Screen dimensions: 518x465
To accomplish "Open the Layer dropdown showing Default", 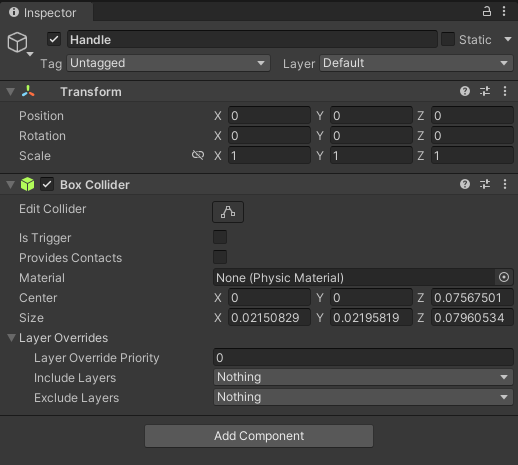I will point(416,63).
